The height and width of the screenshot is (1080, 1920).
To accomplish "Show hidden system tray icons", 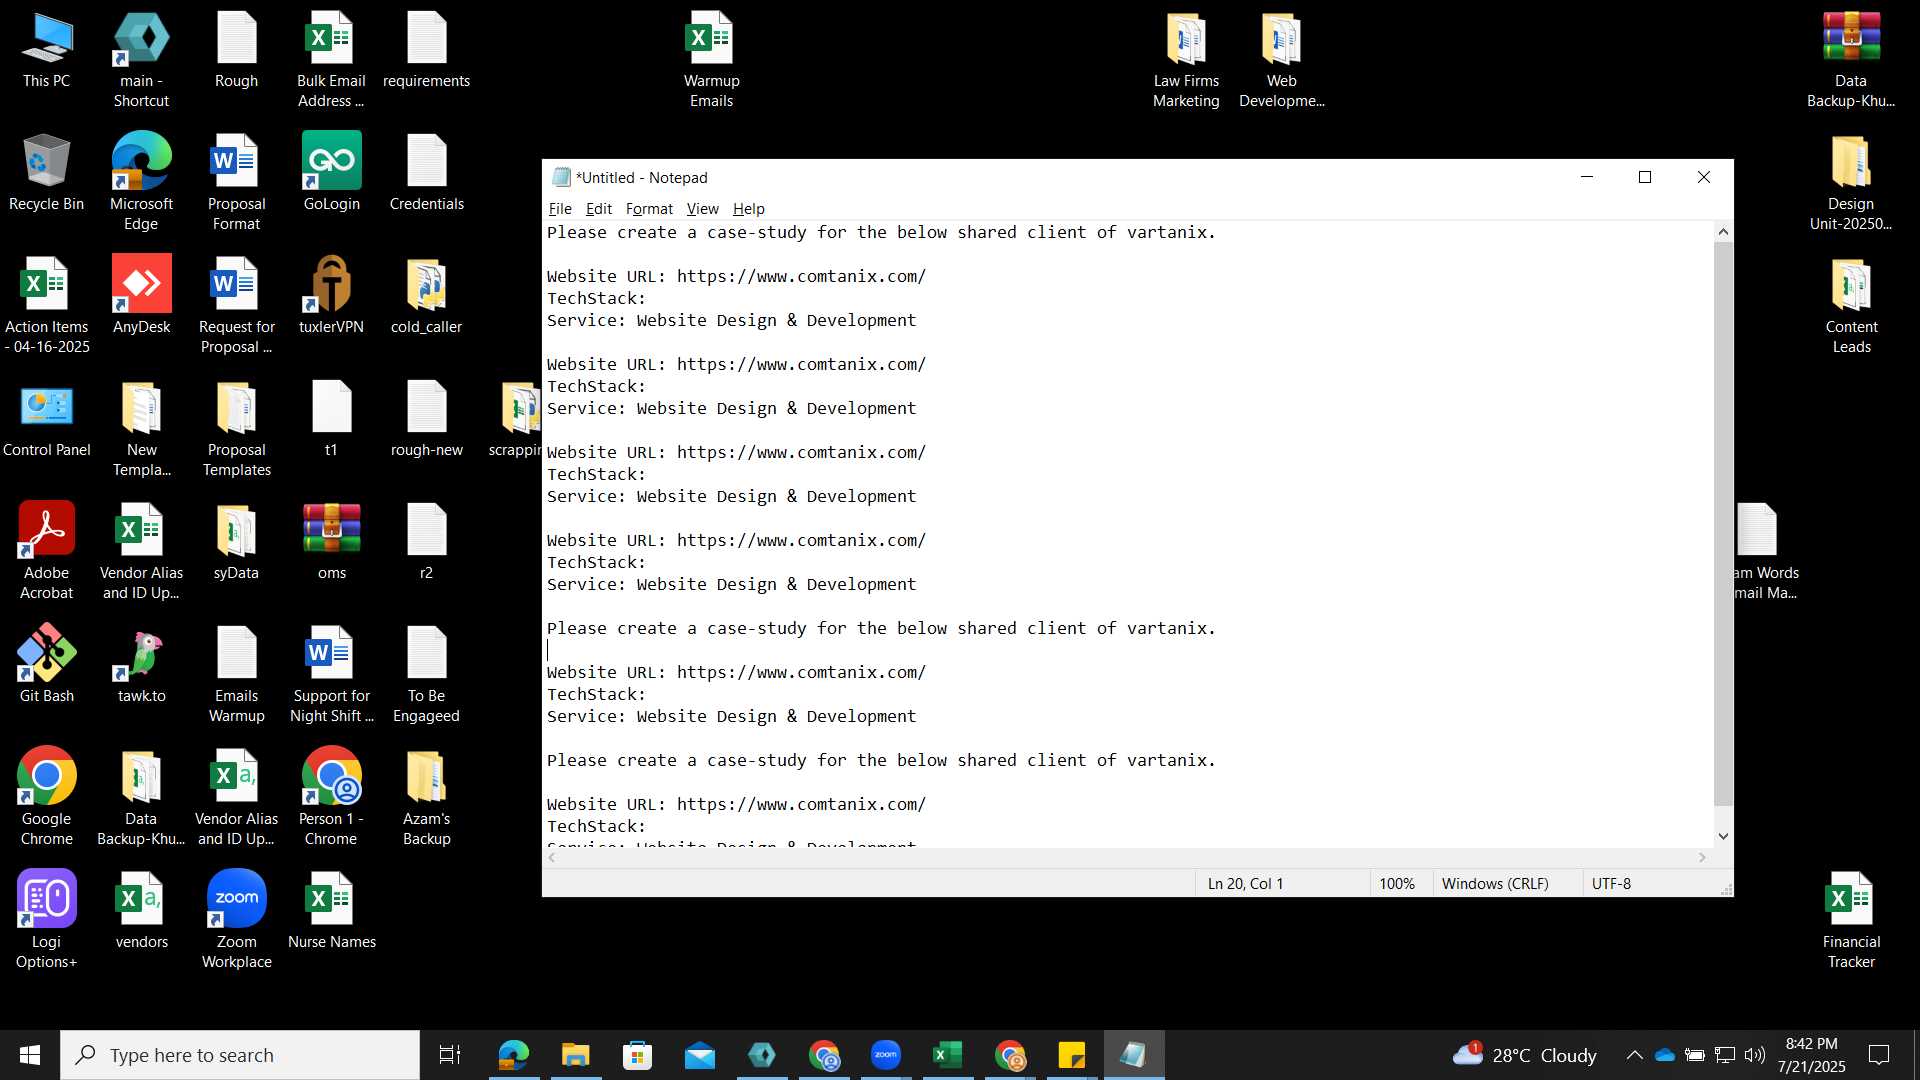I will (1634, 1055).
